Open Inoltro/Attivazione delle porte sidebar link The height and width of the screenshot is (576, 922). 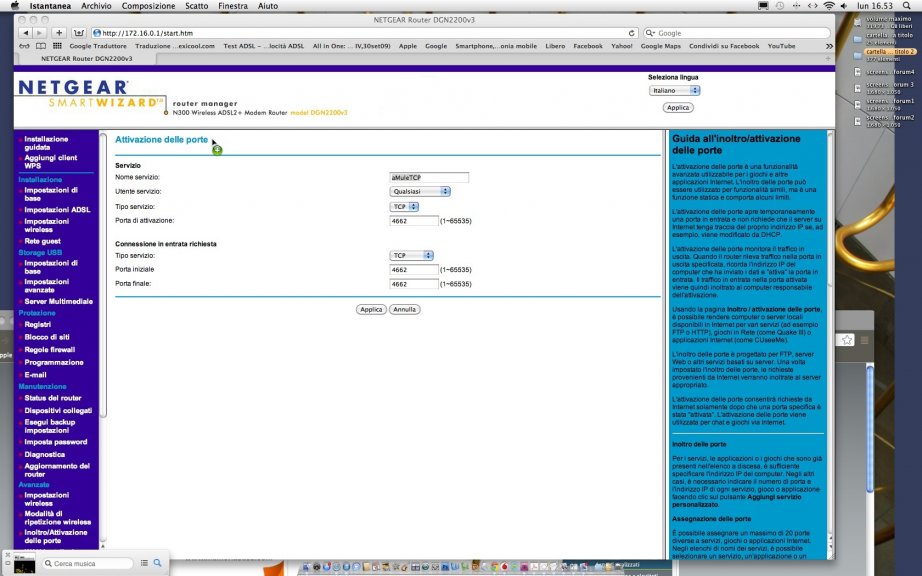tap(56, 537)
